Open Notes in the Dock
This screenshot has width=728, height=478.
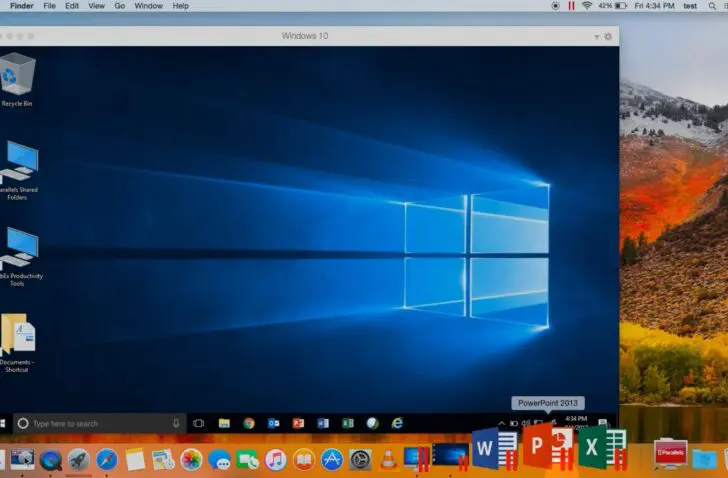point(135,460)
